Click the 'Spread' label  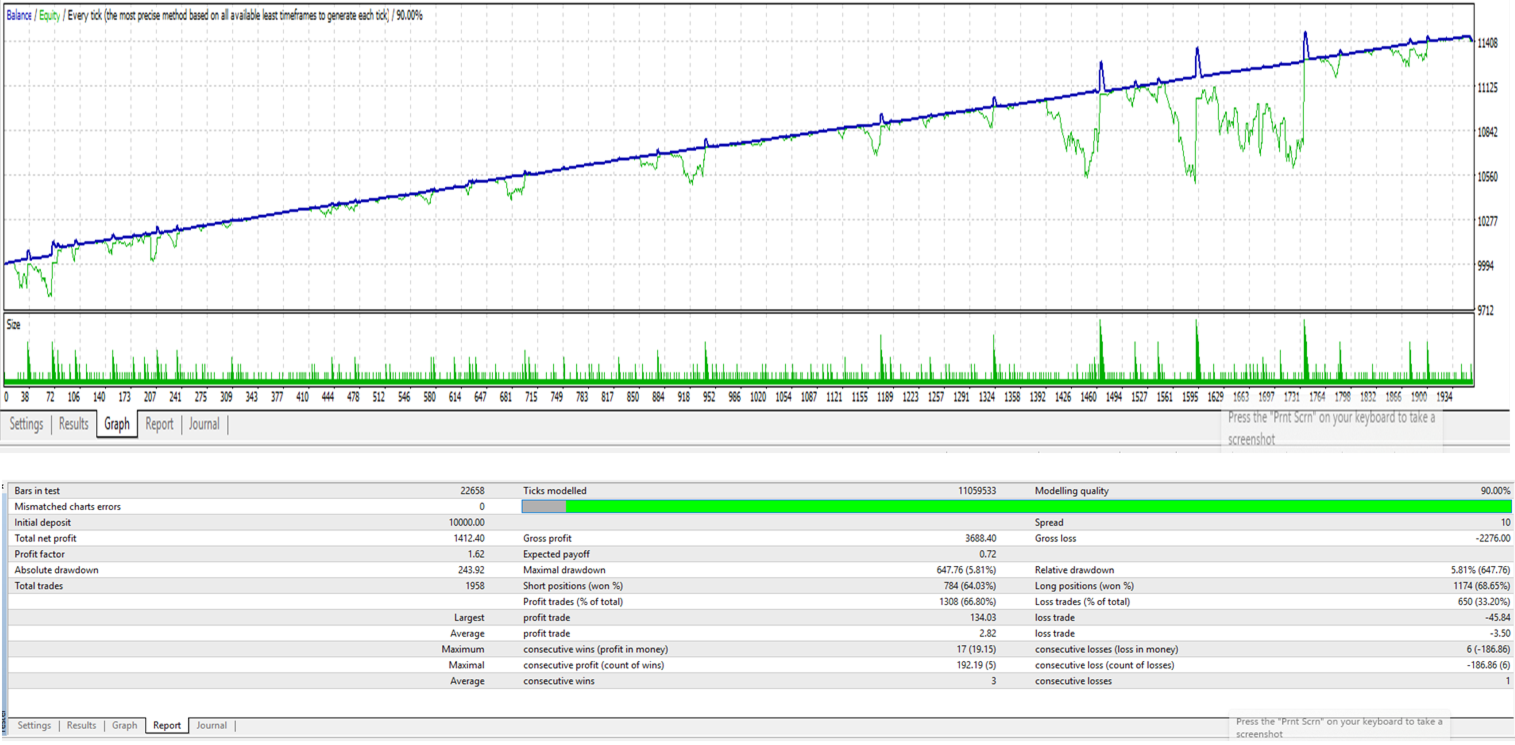coord(1049,523)
